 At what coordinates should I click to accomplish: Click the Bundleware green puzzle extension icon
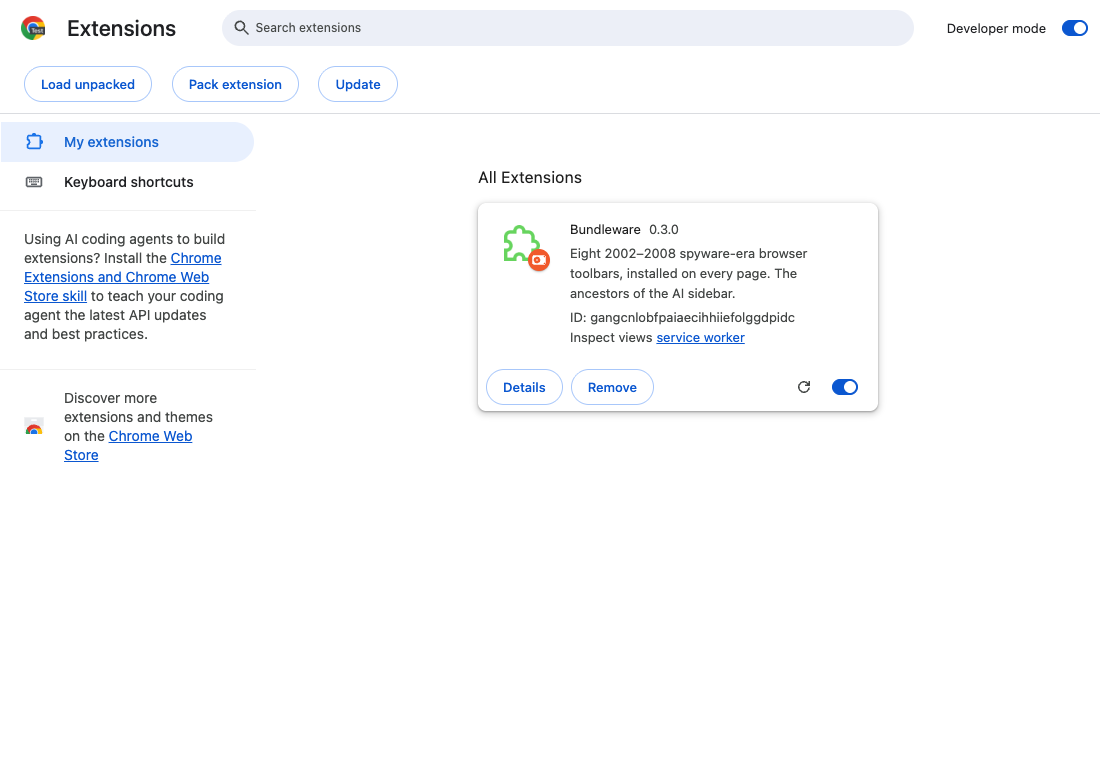[x=525, y=247]
